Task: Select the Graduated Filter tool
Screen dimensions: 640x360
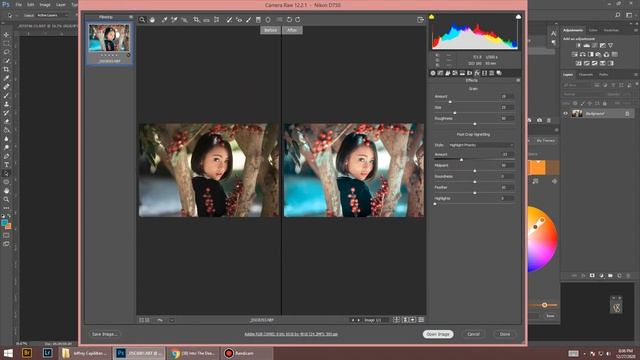Action: pyautogui.click(x=258, y=20)
